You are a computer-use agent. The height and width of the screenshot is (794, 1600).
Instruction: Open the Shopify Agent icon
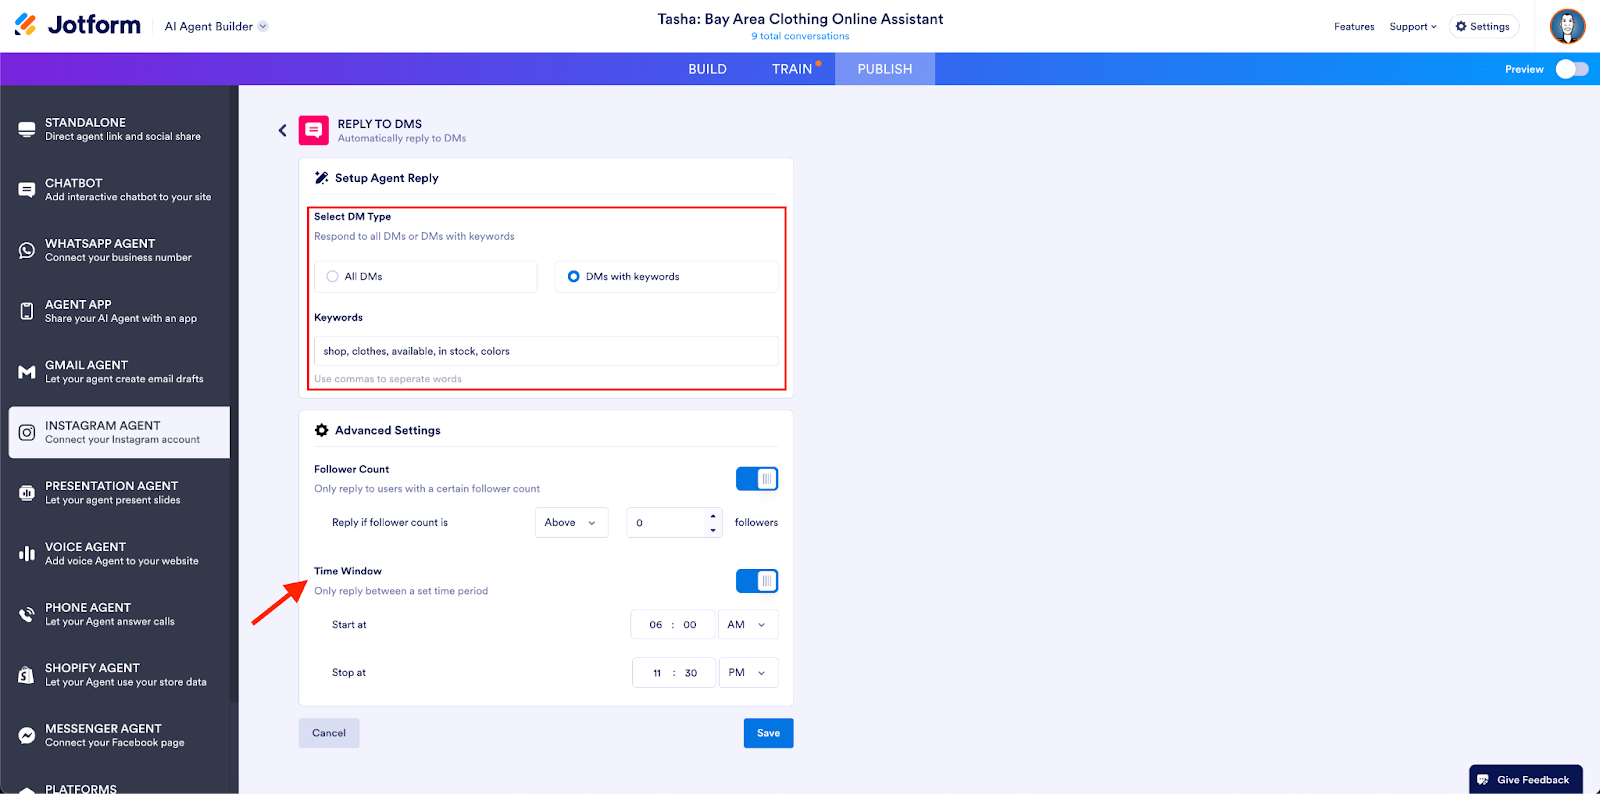coord(27,675)
